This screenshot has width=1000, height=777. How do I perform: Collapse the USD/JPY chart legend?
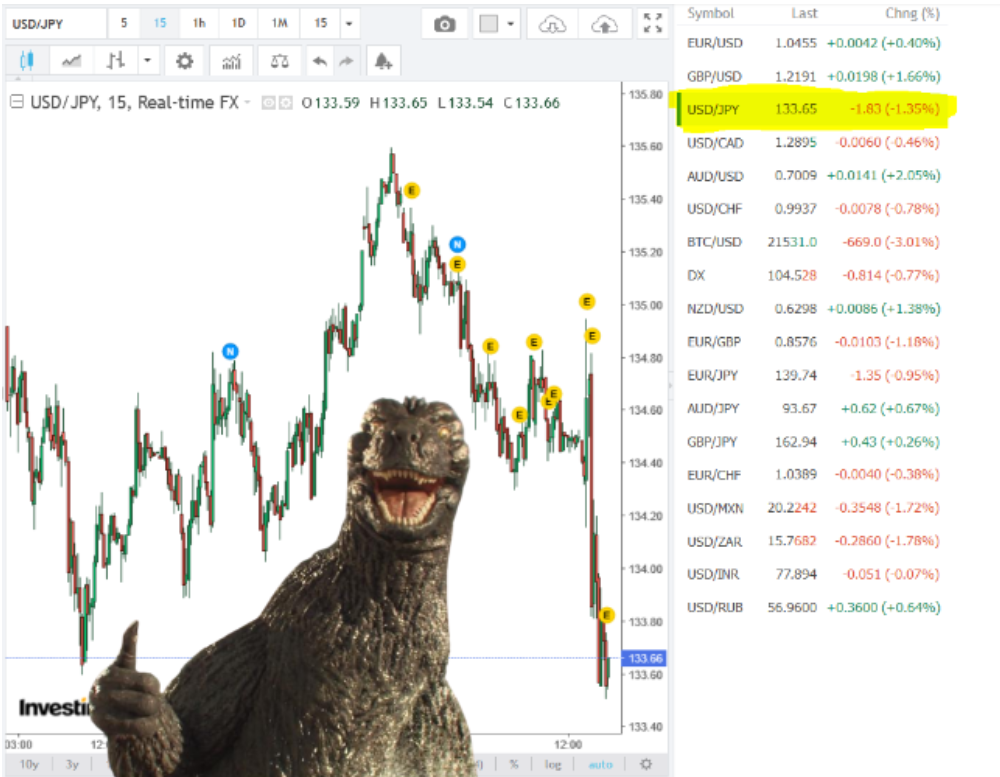click(x=17, y=102)
